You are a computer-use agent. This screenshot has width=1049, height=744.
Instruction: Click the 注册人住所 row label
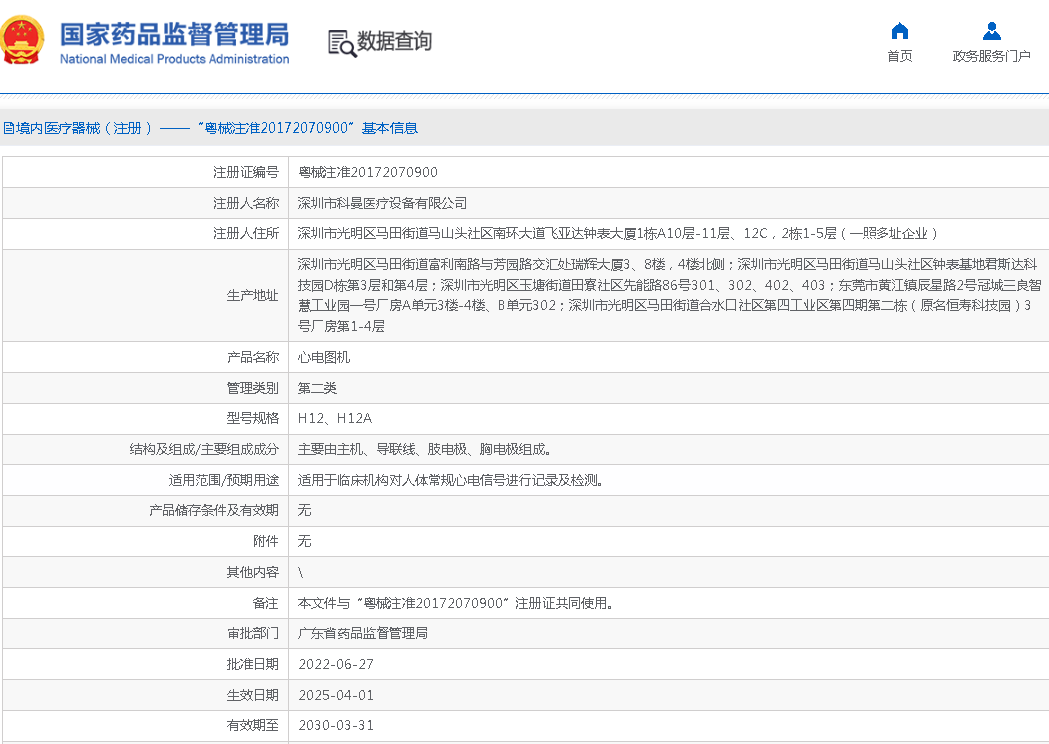246,234
